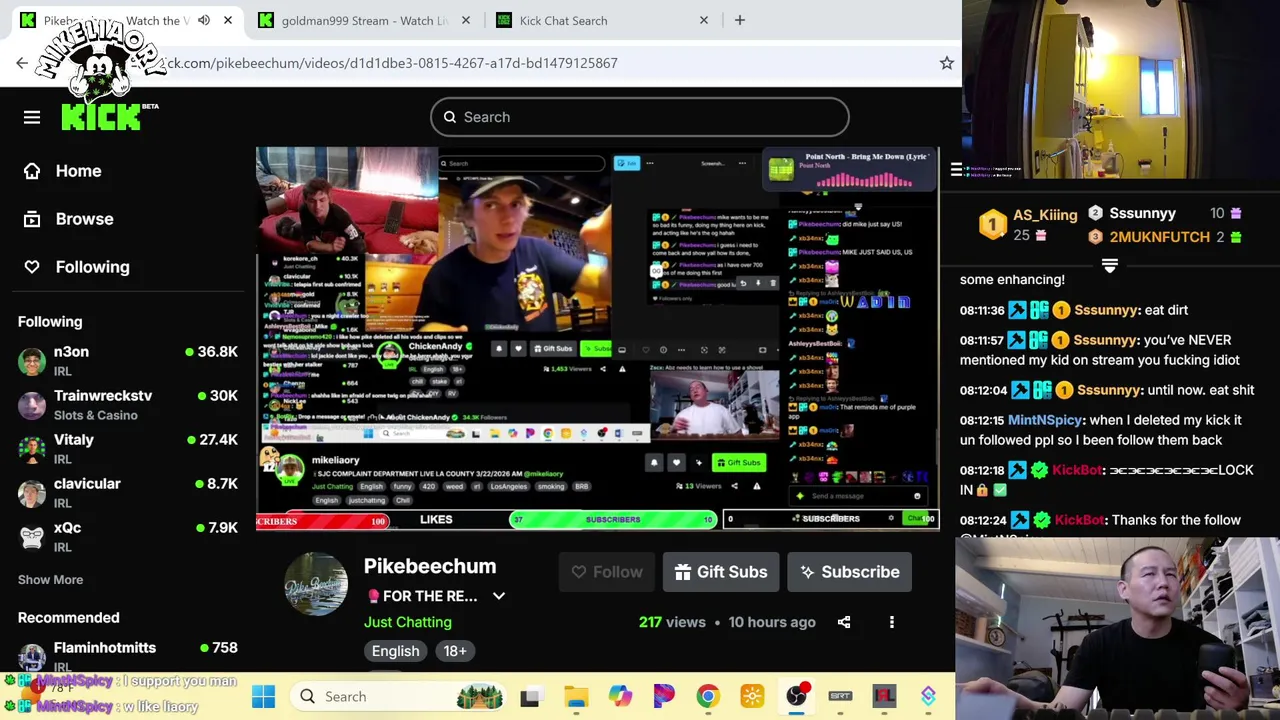Click the Kick logo
This screenshot has width=1280, height=720.
coord(100,117)
